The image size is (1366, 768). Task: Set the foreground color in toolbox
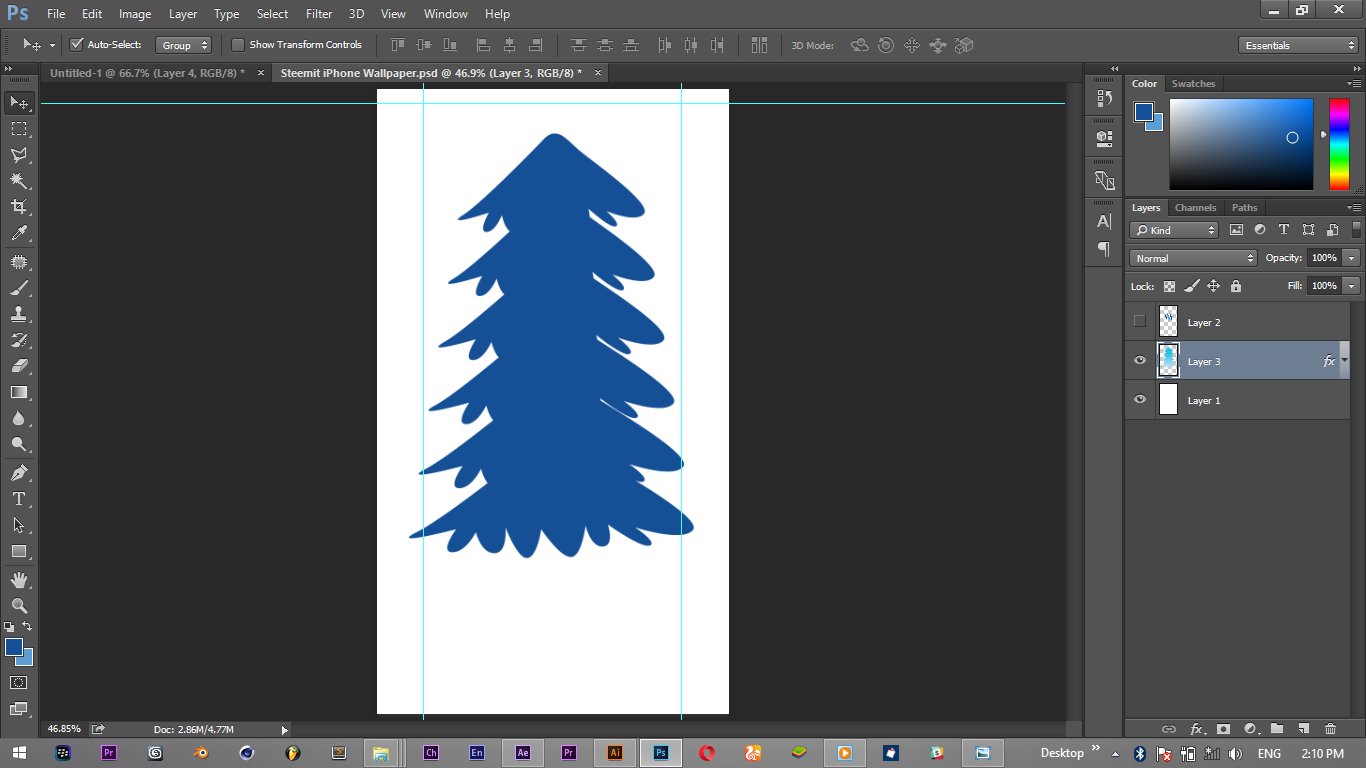pyautogui.click(x=14, y=647)
